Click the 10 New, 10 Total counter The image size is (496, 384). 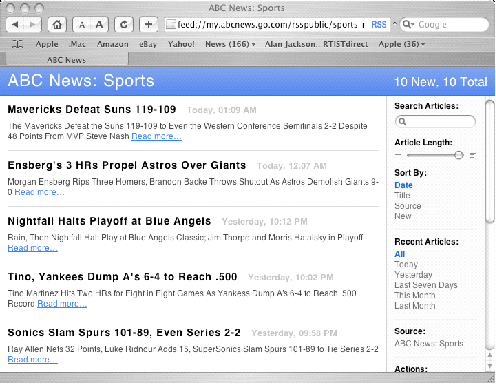pos(441,82)
